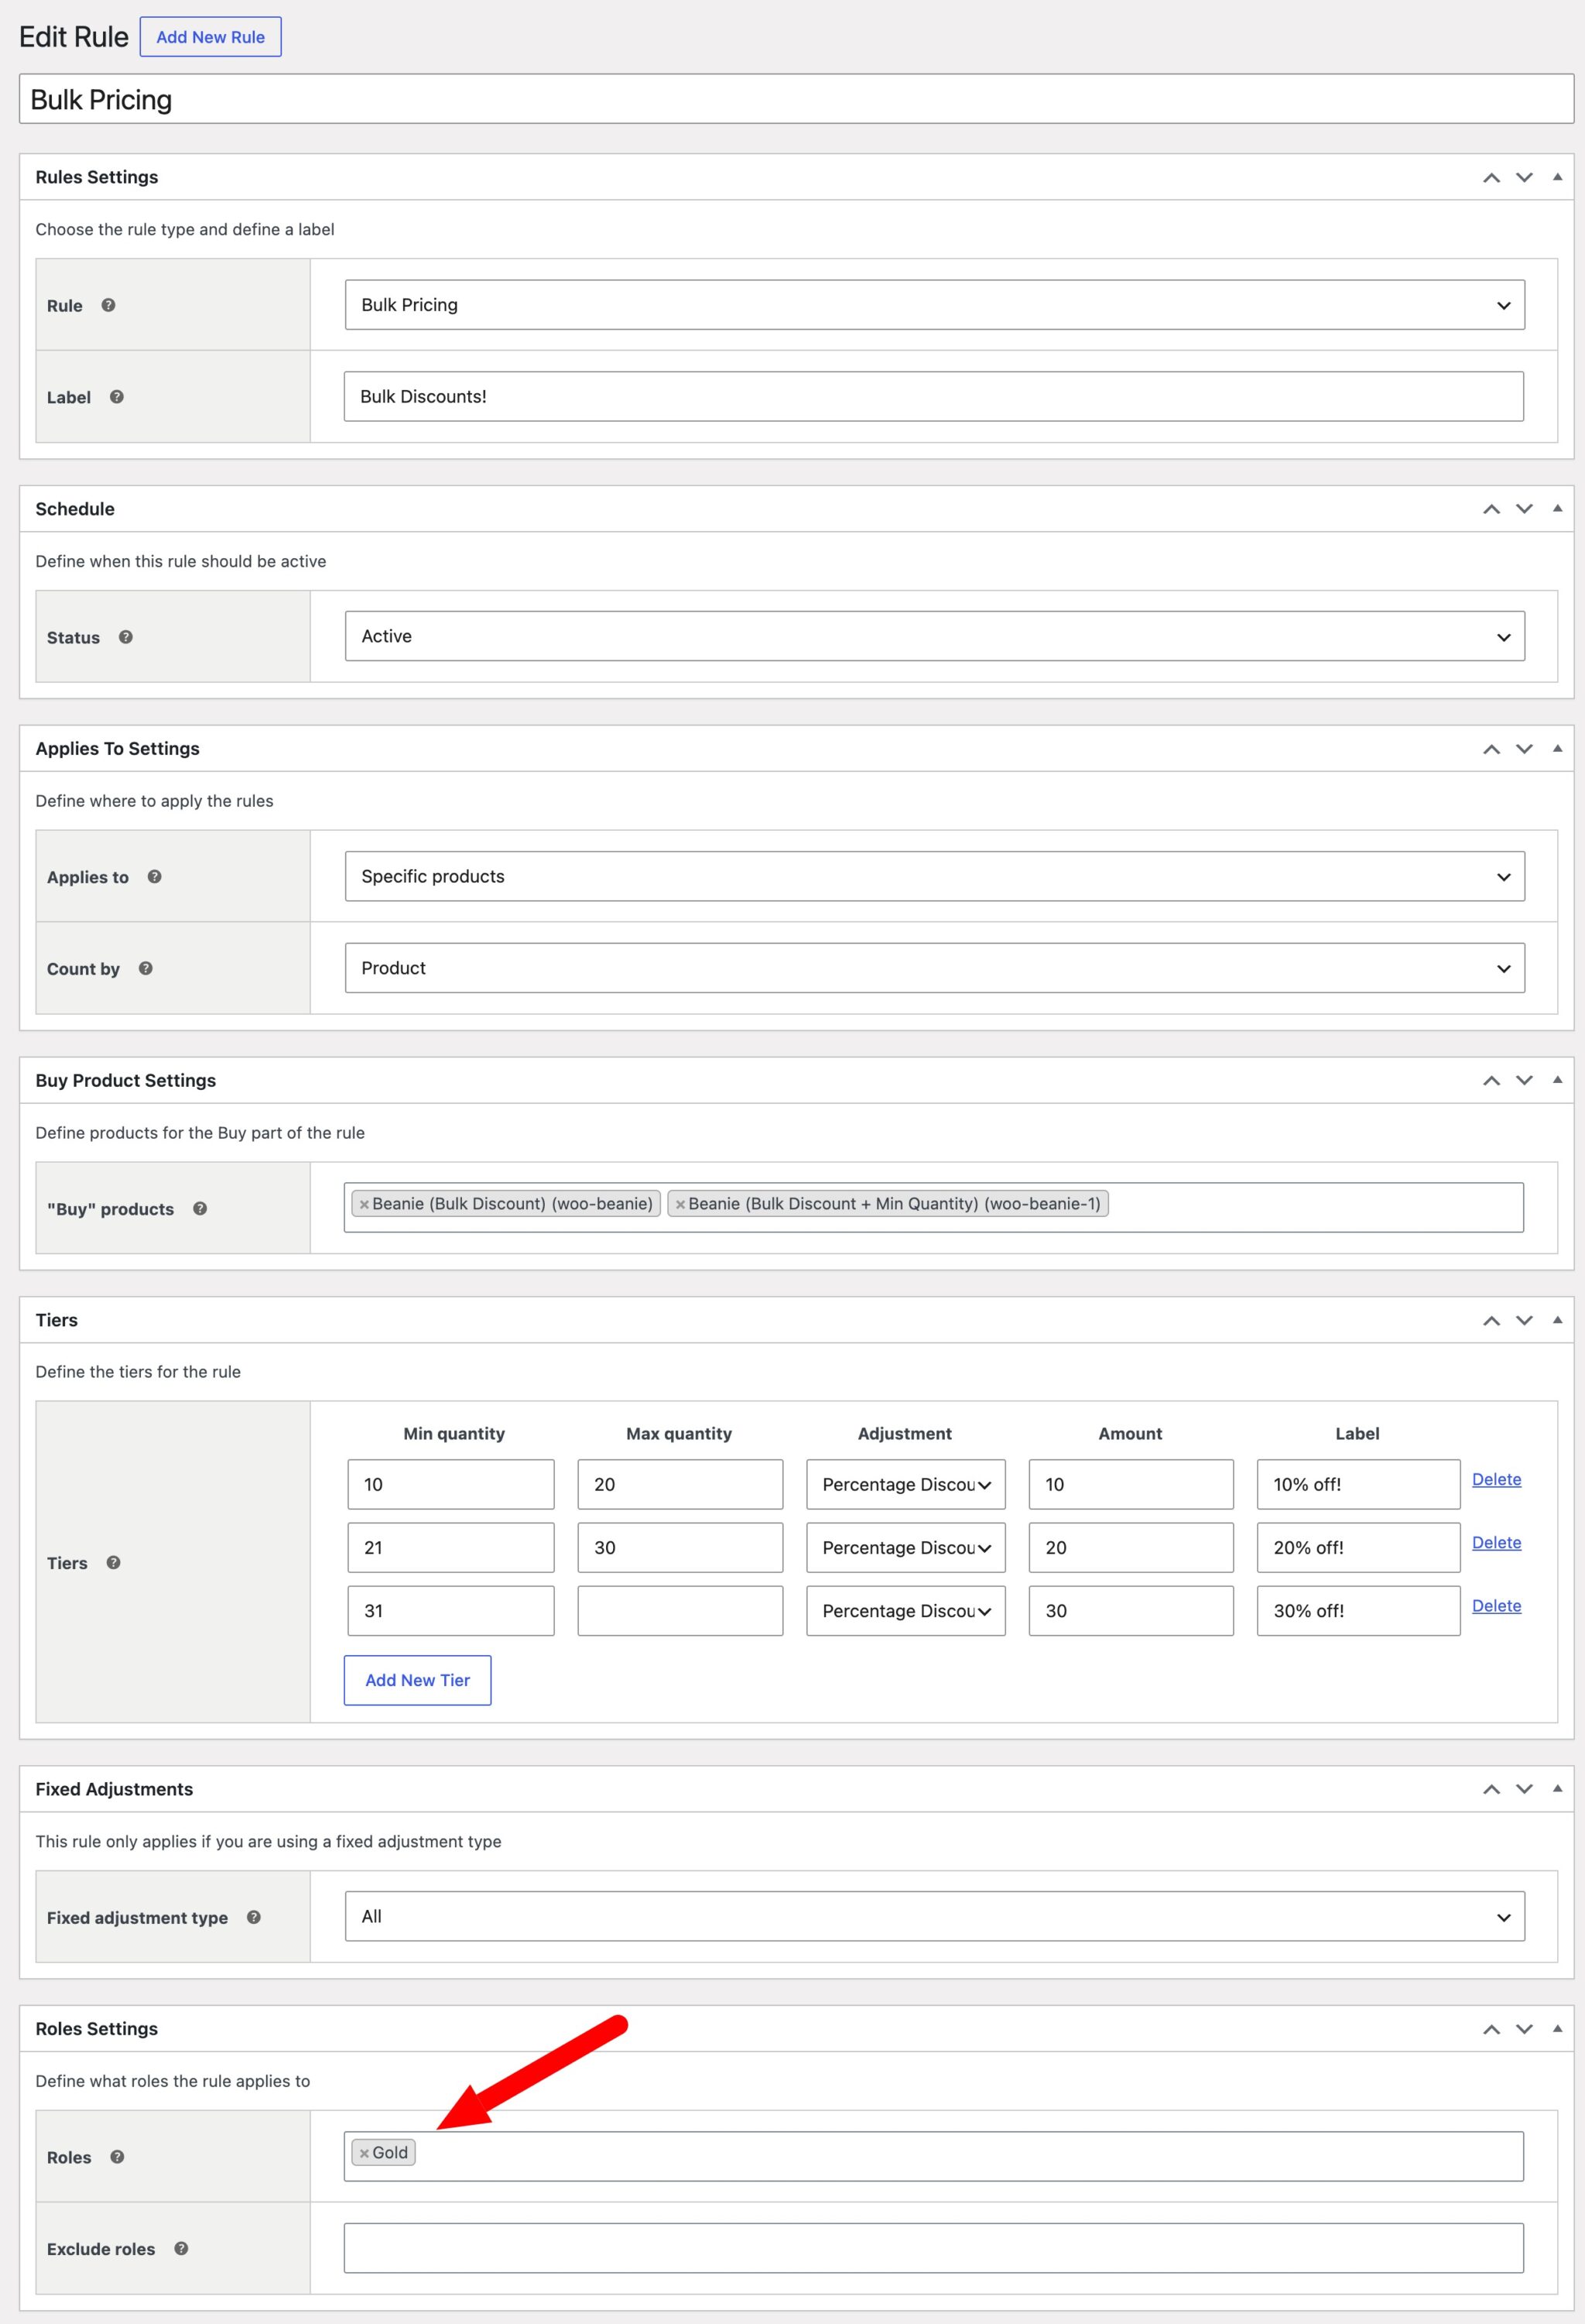Click help icon beside Exclude roles
Image resolution: width=1585 pixels, height=2324 pixels.
181,2248
